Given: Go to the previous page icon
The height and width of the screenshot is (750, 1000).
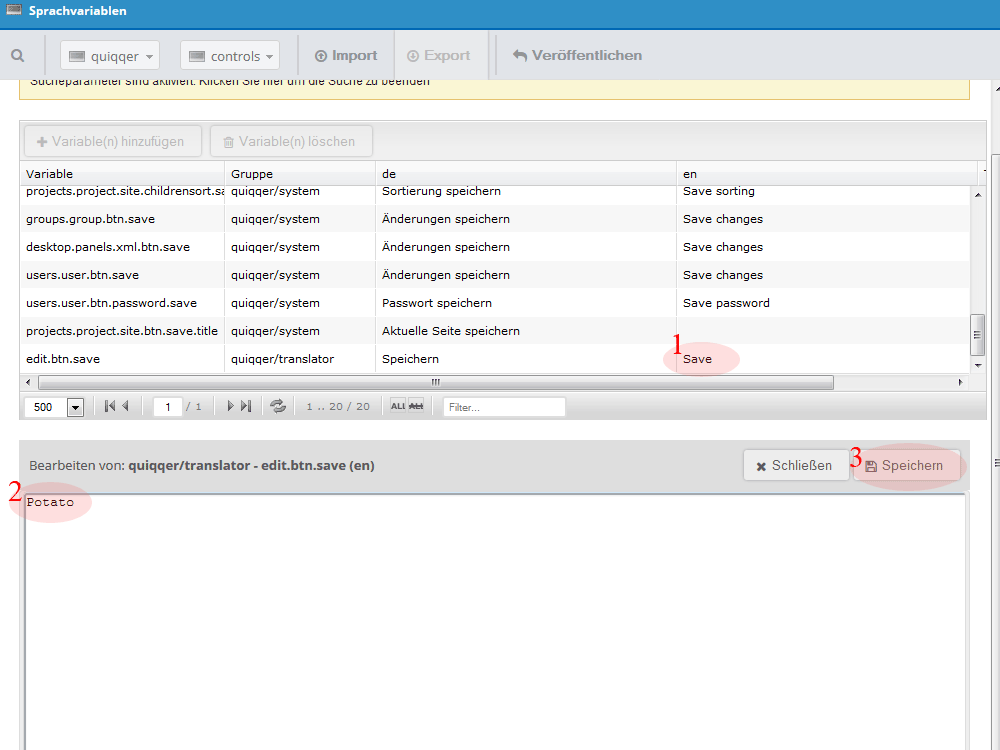Looking at the screenshot, I should pyautogui.click(x=126, y=406).
